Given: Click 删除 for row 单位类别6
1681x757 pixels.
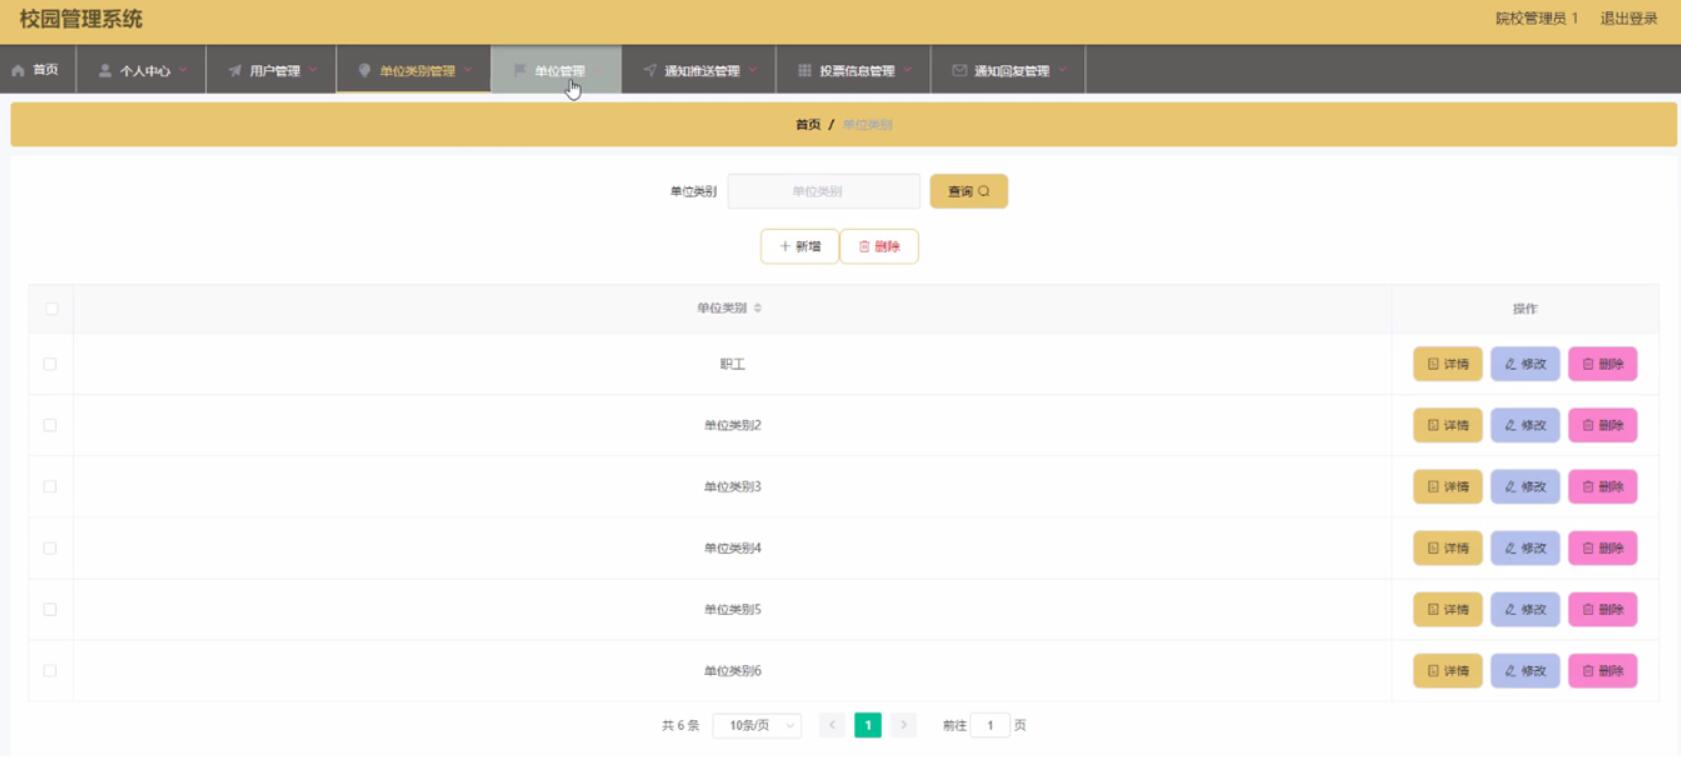Looking at the screenshot, I should [x=1603, y=671].
